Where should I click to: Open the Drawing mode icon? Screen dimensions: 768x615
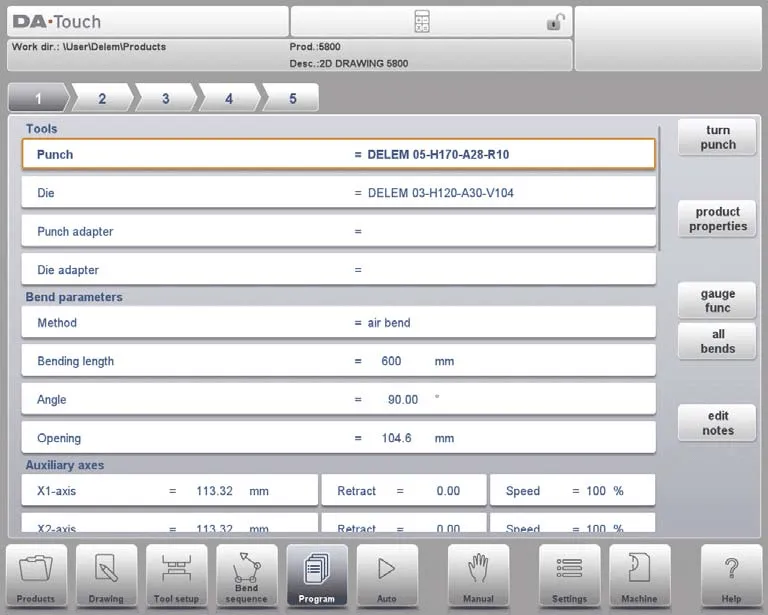pos(106,575)
